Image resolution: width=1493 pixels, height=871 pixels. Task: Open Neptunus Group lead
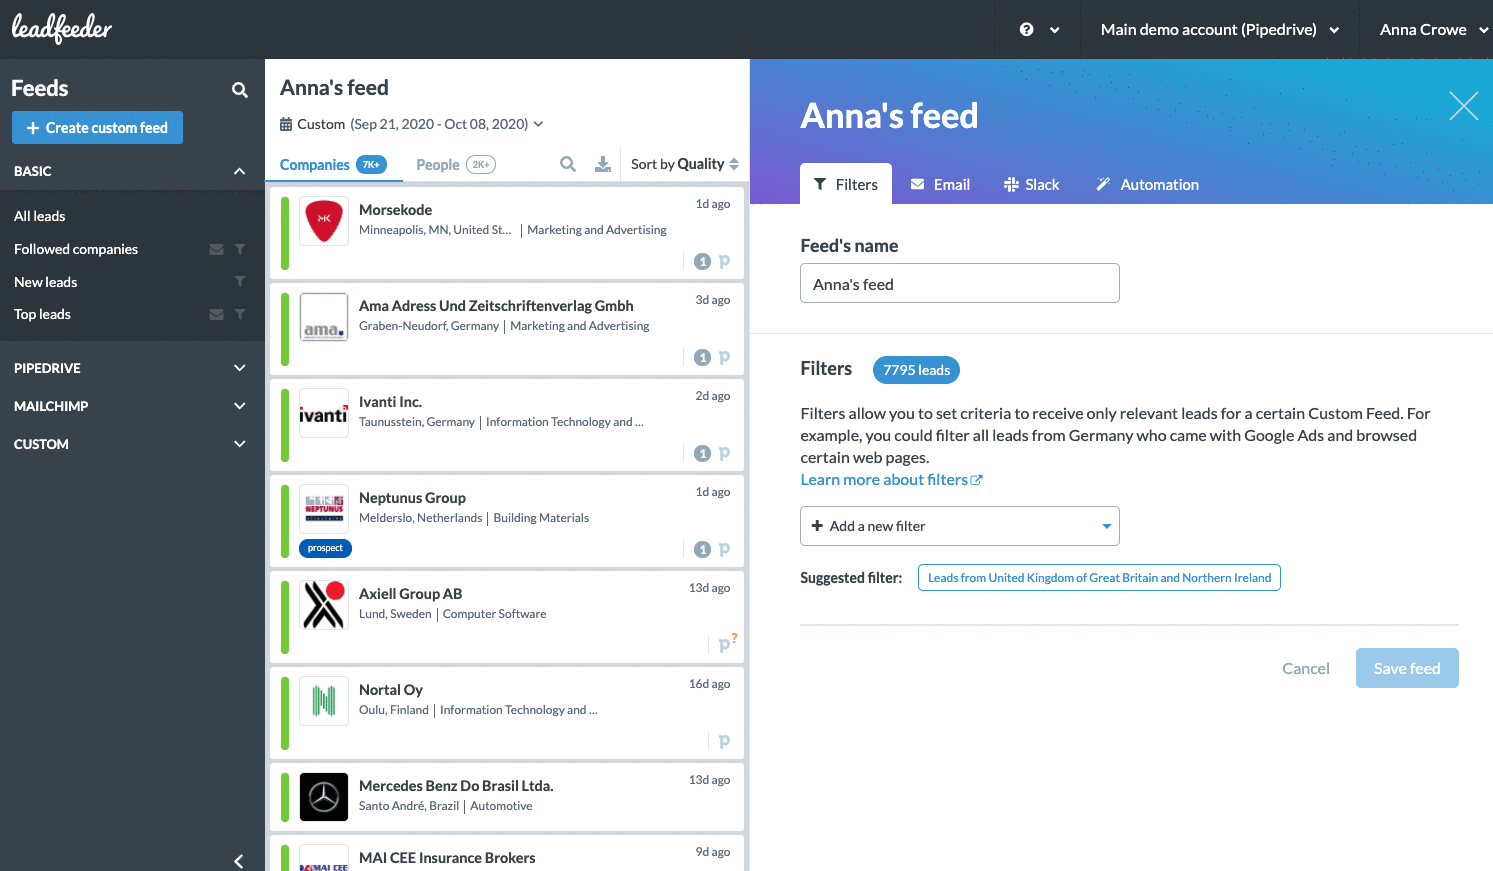(x=507, y=521)
